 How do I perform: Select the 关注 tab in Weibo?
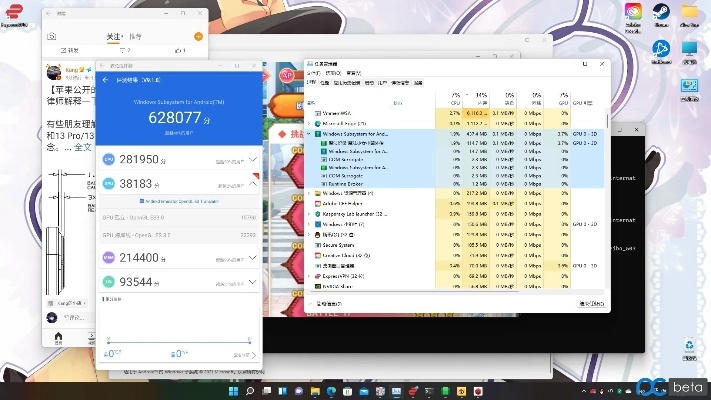[x=114, y=36]
